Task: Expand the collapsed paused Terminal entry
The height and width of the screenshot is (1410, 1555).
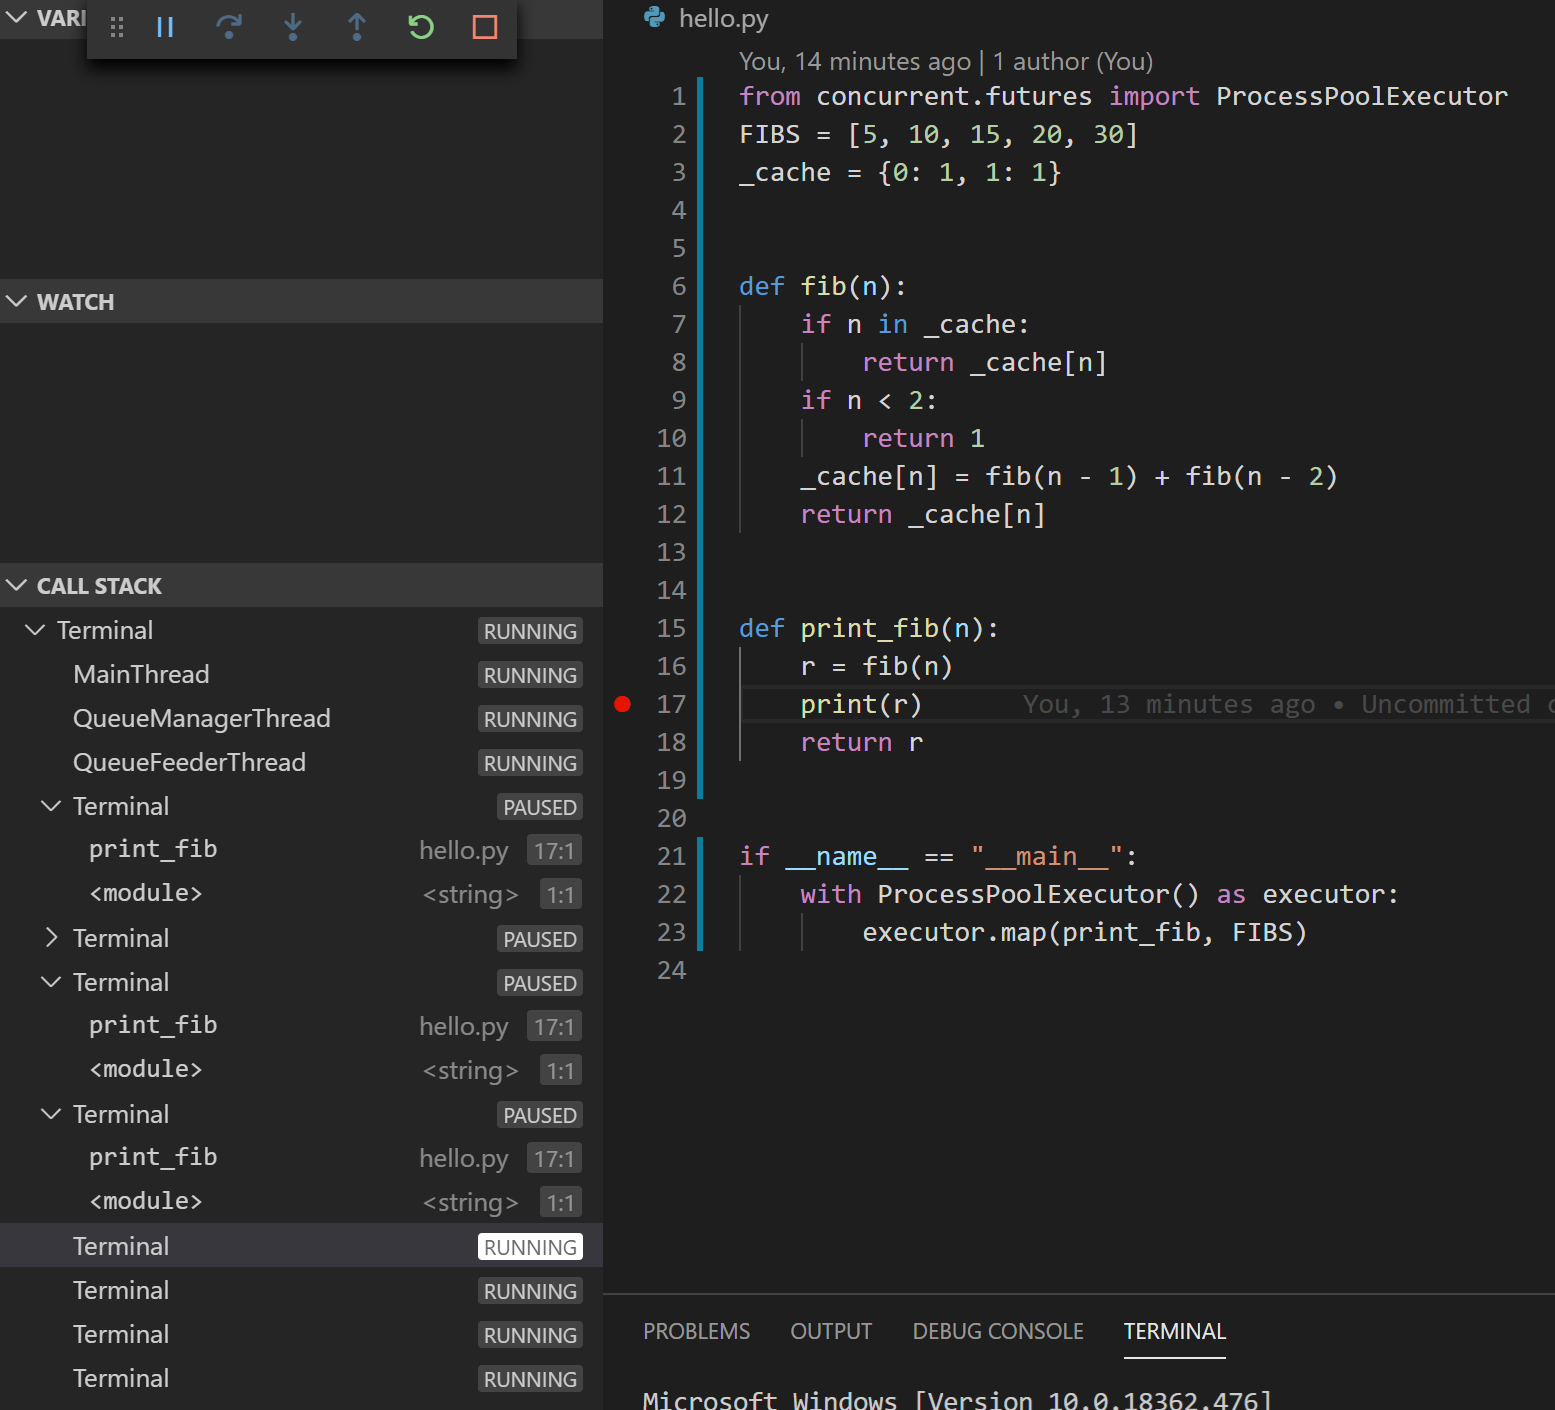Action: (51, 938)
